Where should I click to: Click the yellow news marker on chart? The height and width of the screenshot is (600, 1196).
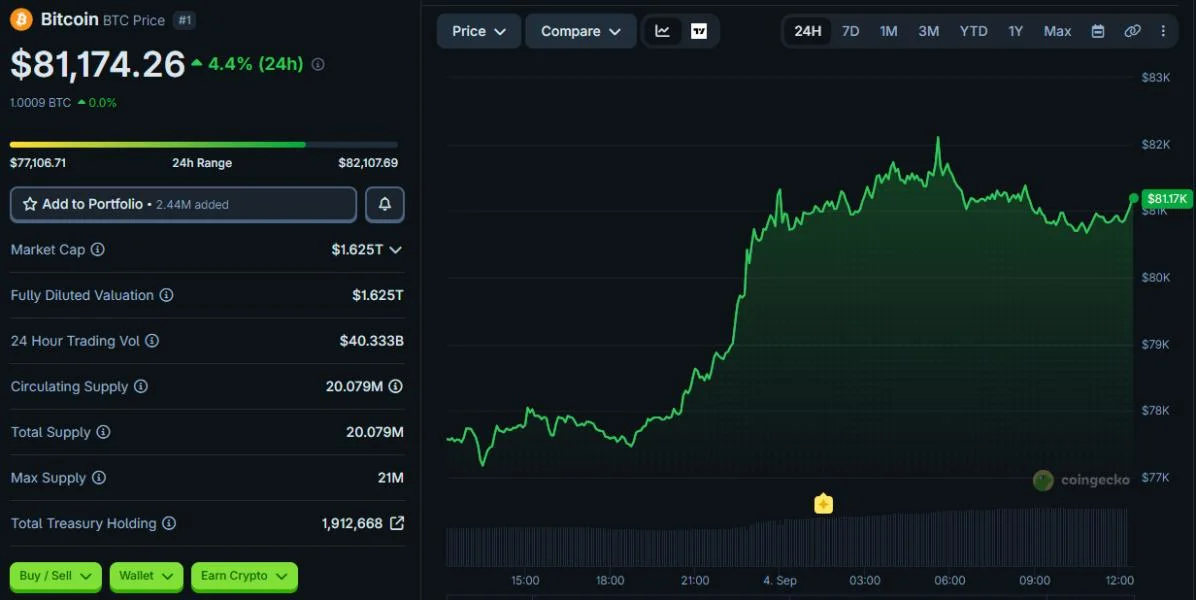coord(823,504)
